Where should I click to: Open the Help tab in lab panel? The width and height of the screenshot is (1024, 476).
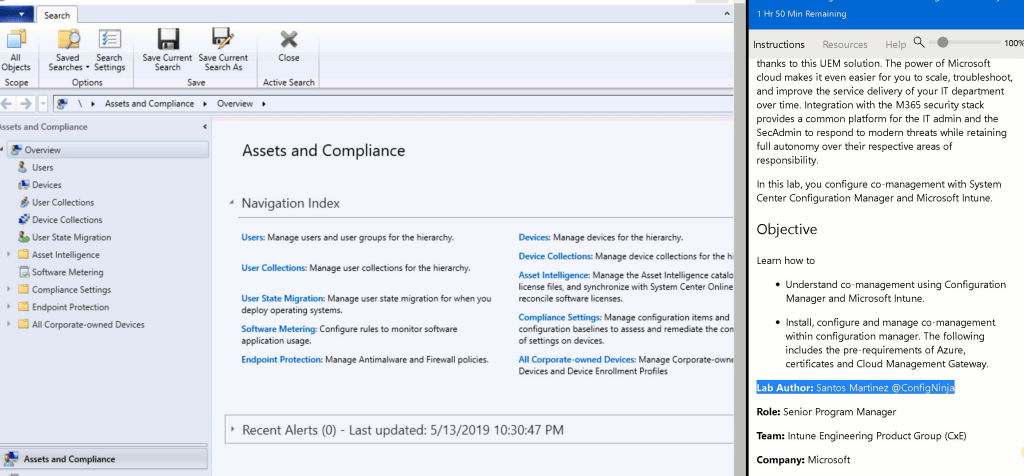point(895,44)
